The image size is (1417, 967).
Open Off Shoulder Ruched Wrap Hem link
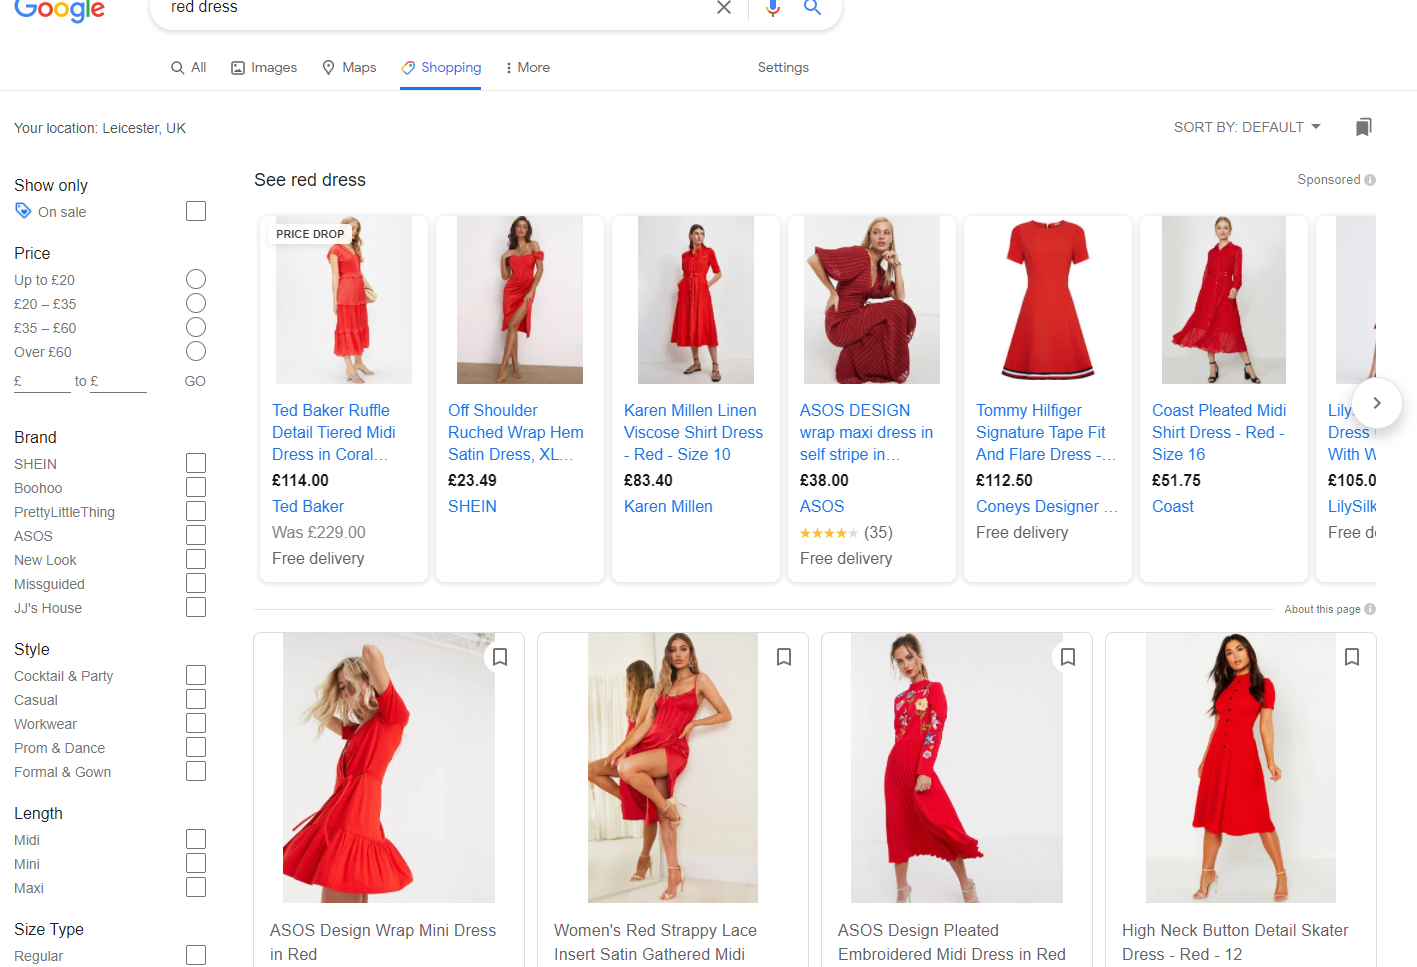click(x=516, y=432)
